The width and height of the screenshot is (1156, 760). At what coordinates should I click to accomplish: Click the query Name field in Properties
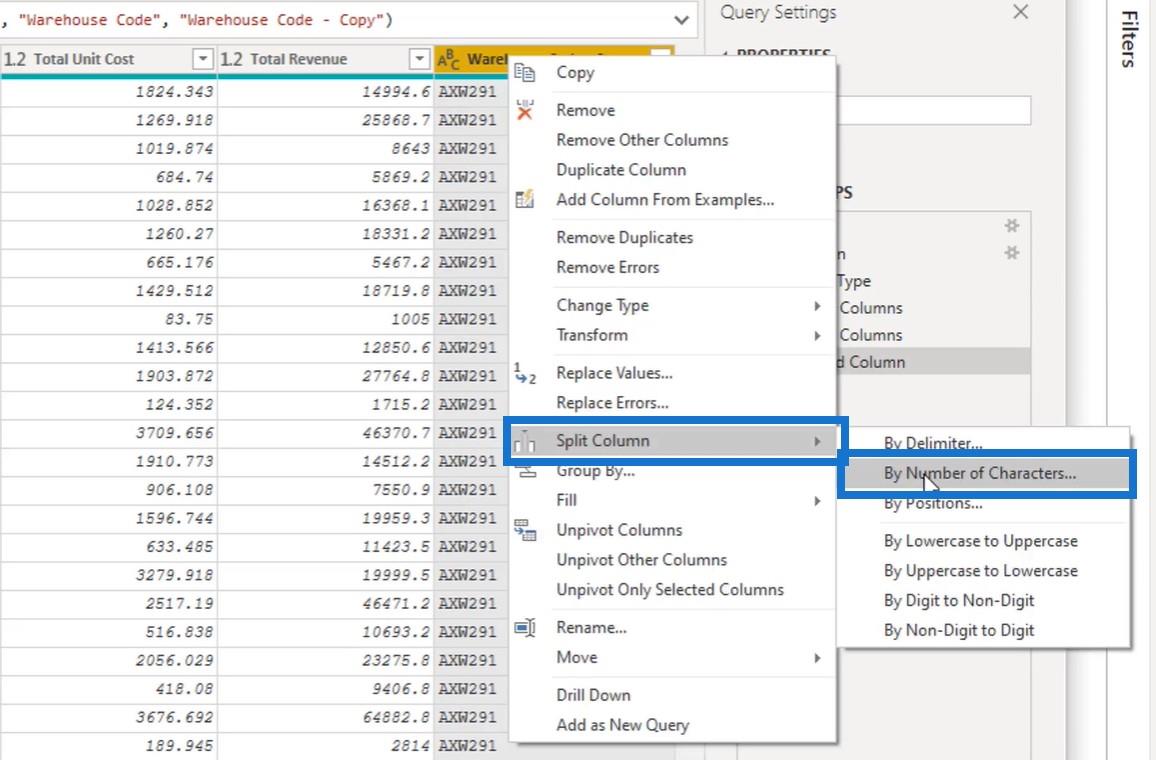point(933,111)
